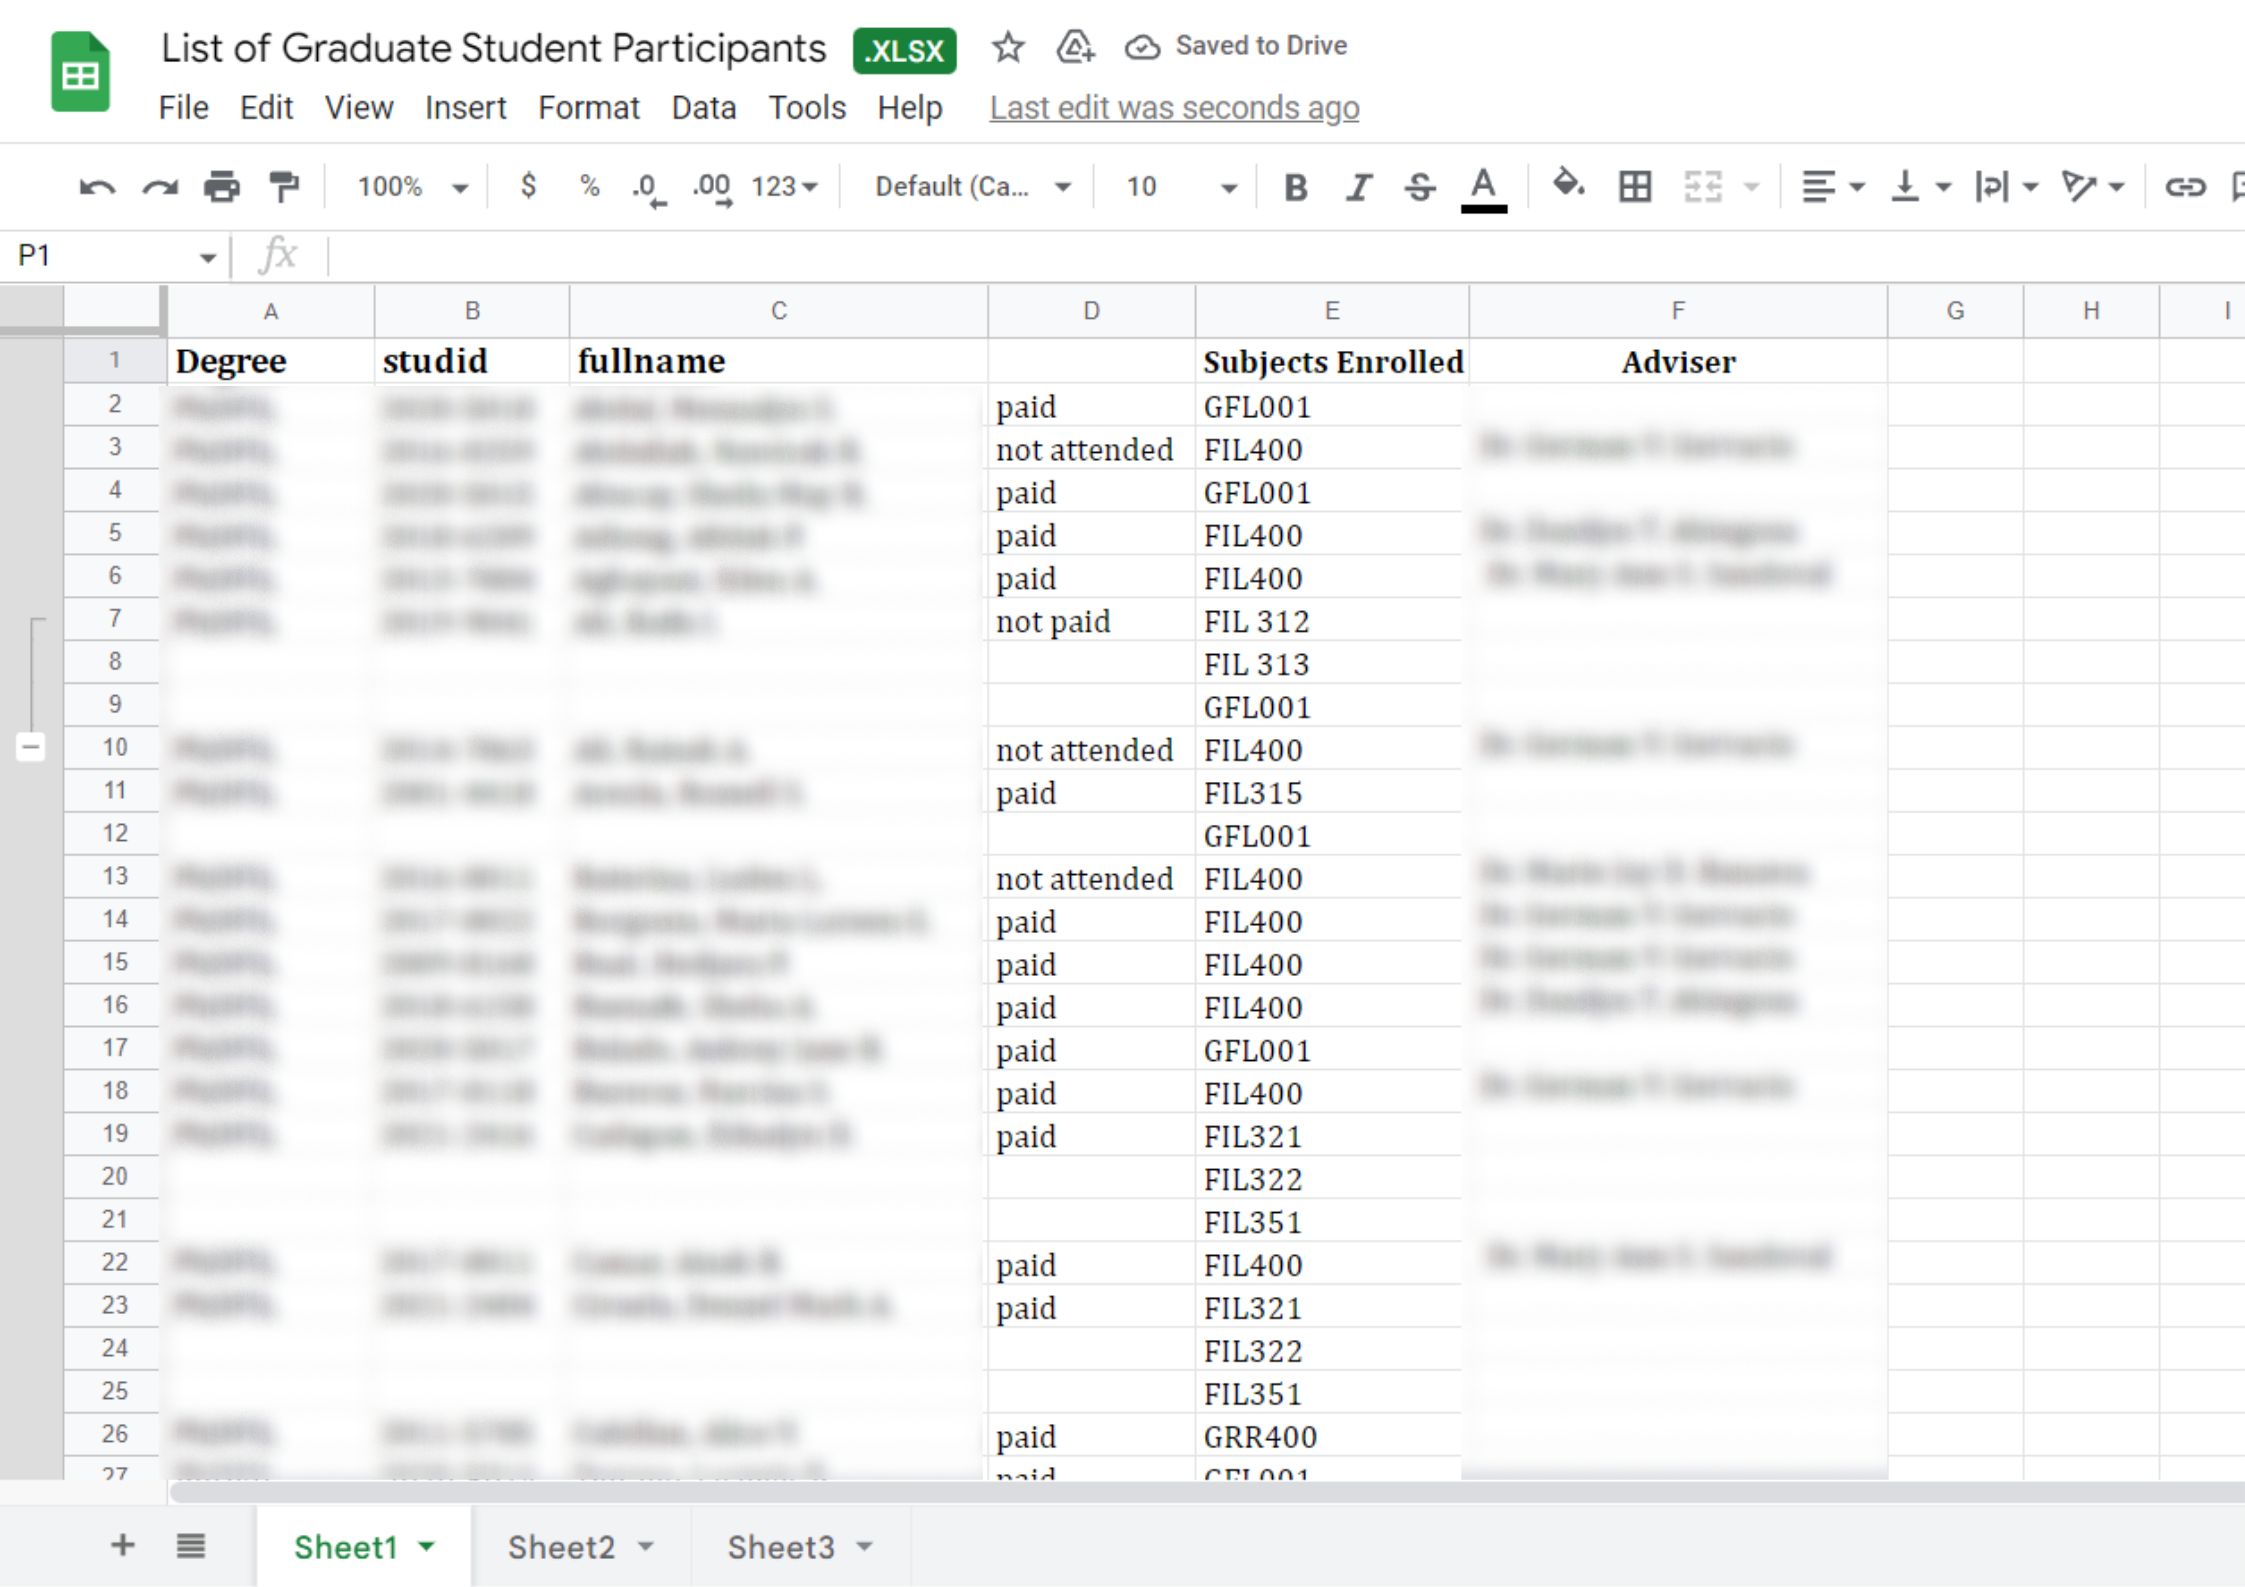Open the View menu
This screenshot has height=1587, width=2245.
click(x=359, y=107)
